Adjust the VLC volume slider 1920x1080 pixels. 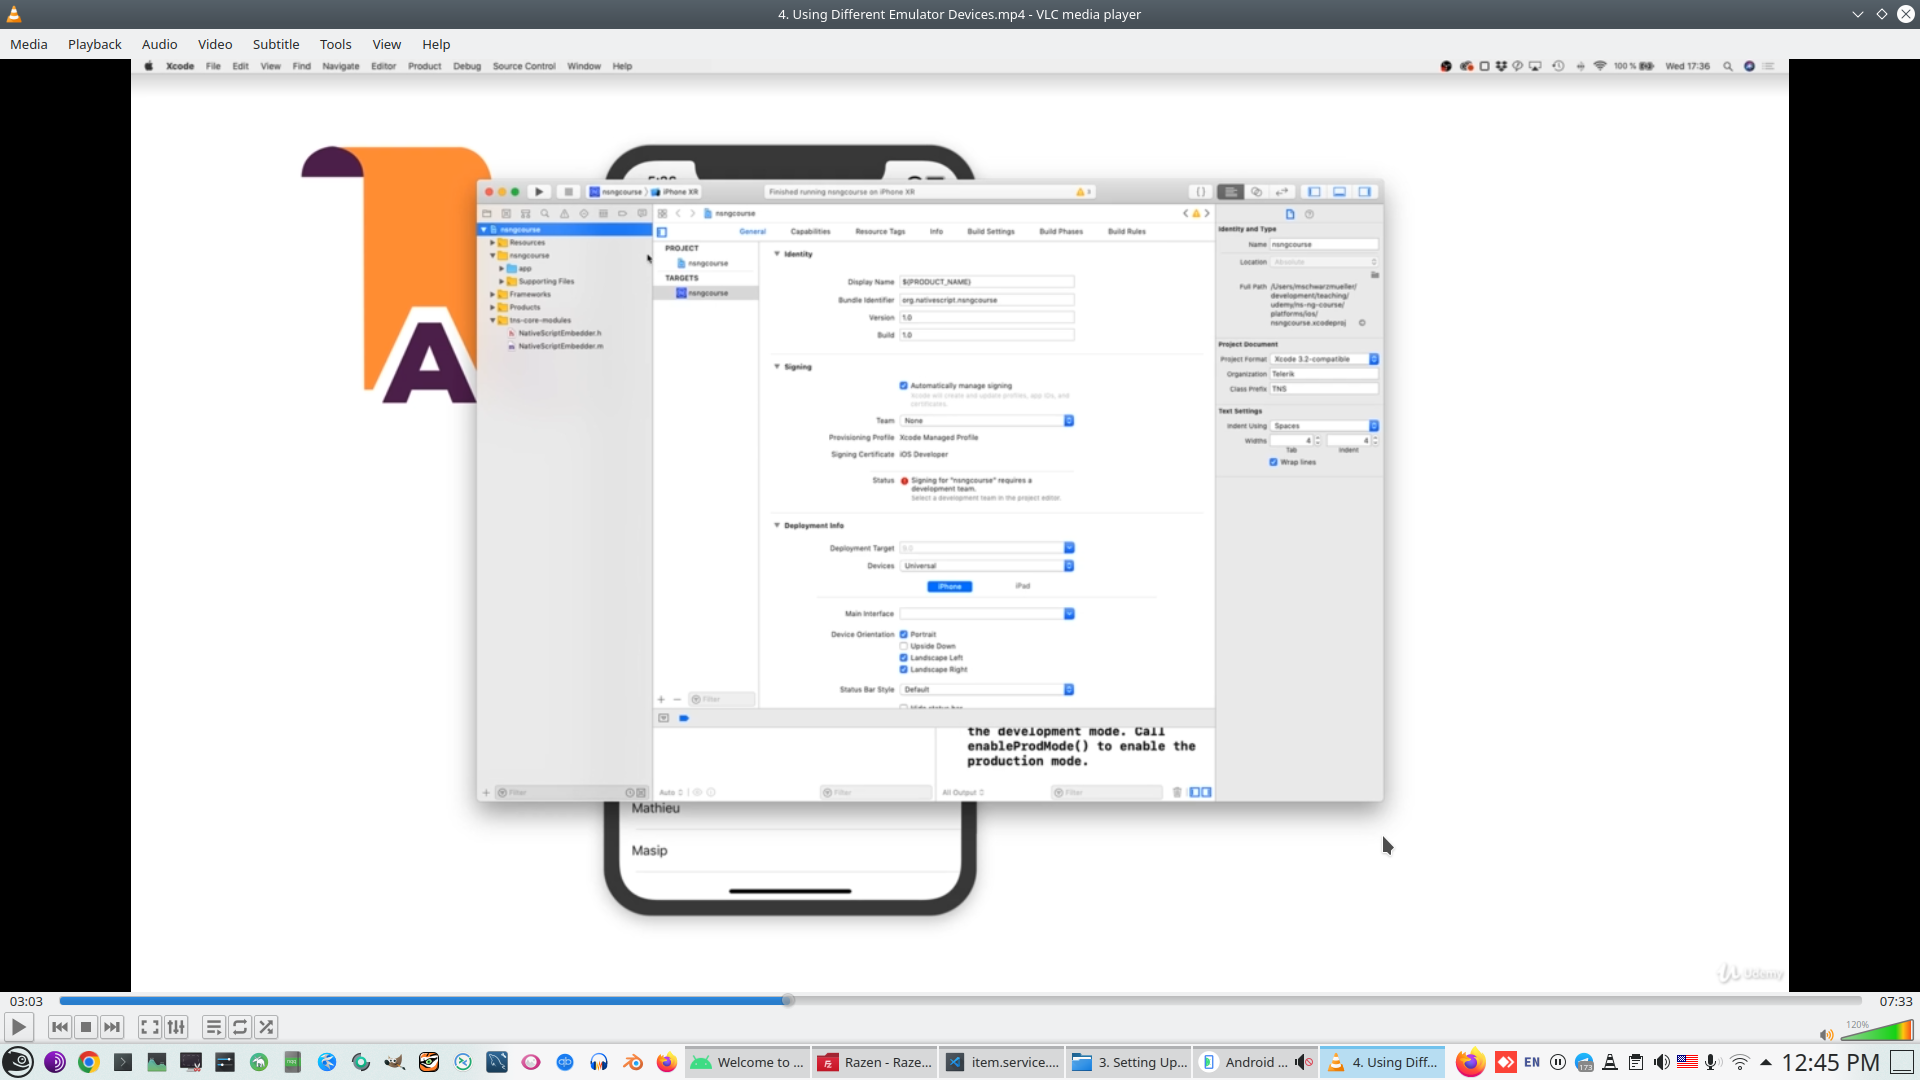(1877, 1031)
